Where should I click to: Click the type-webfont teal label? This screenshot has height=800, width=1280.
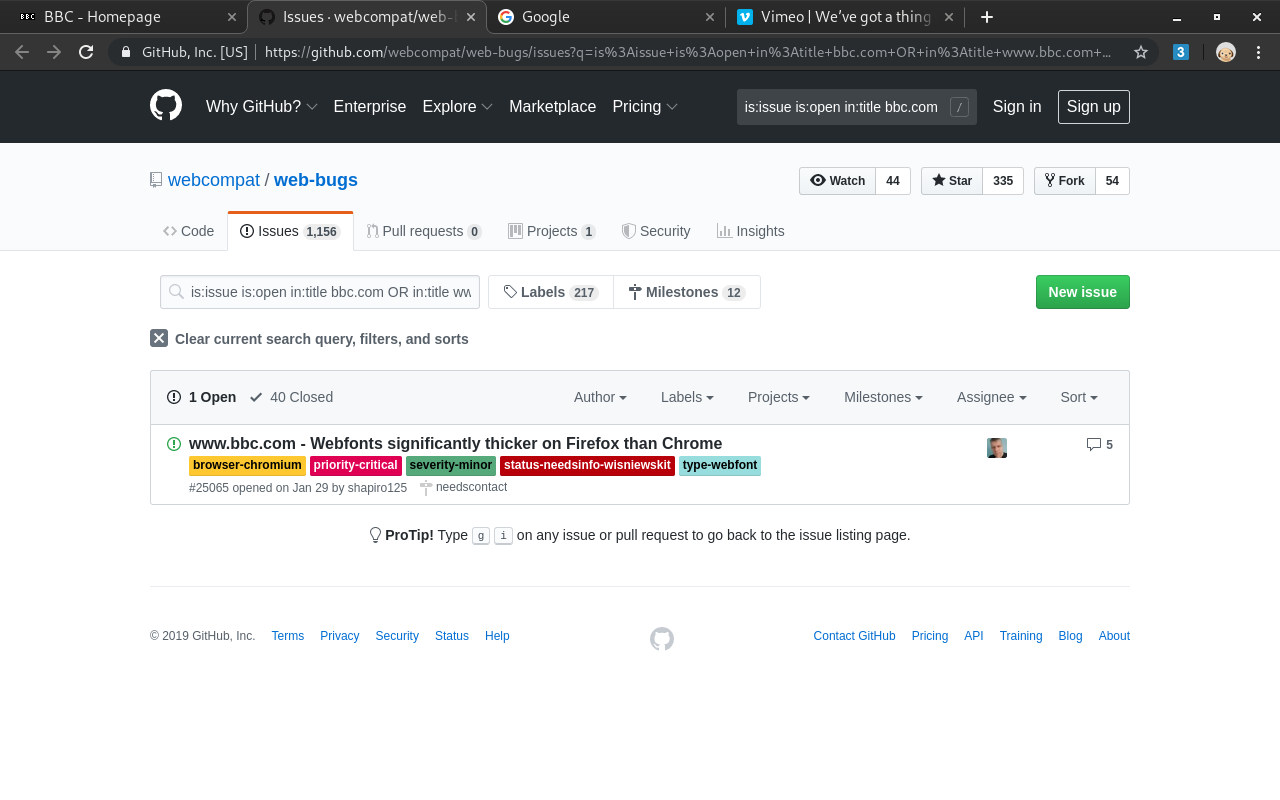720,465
